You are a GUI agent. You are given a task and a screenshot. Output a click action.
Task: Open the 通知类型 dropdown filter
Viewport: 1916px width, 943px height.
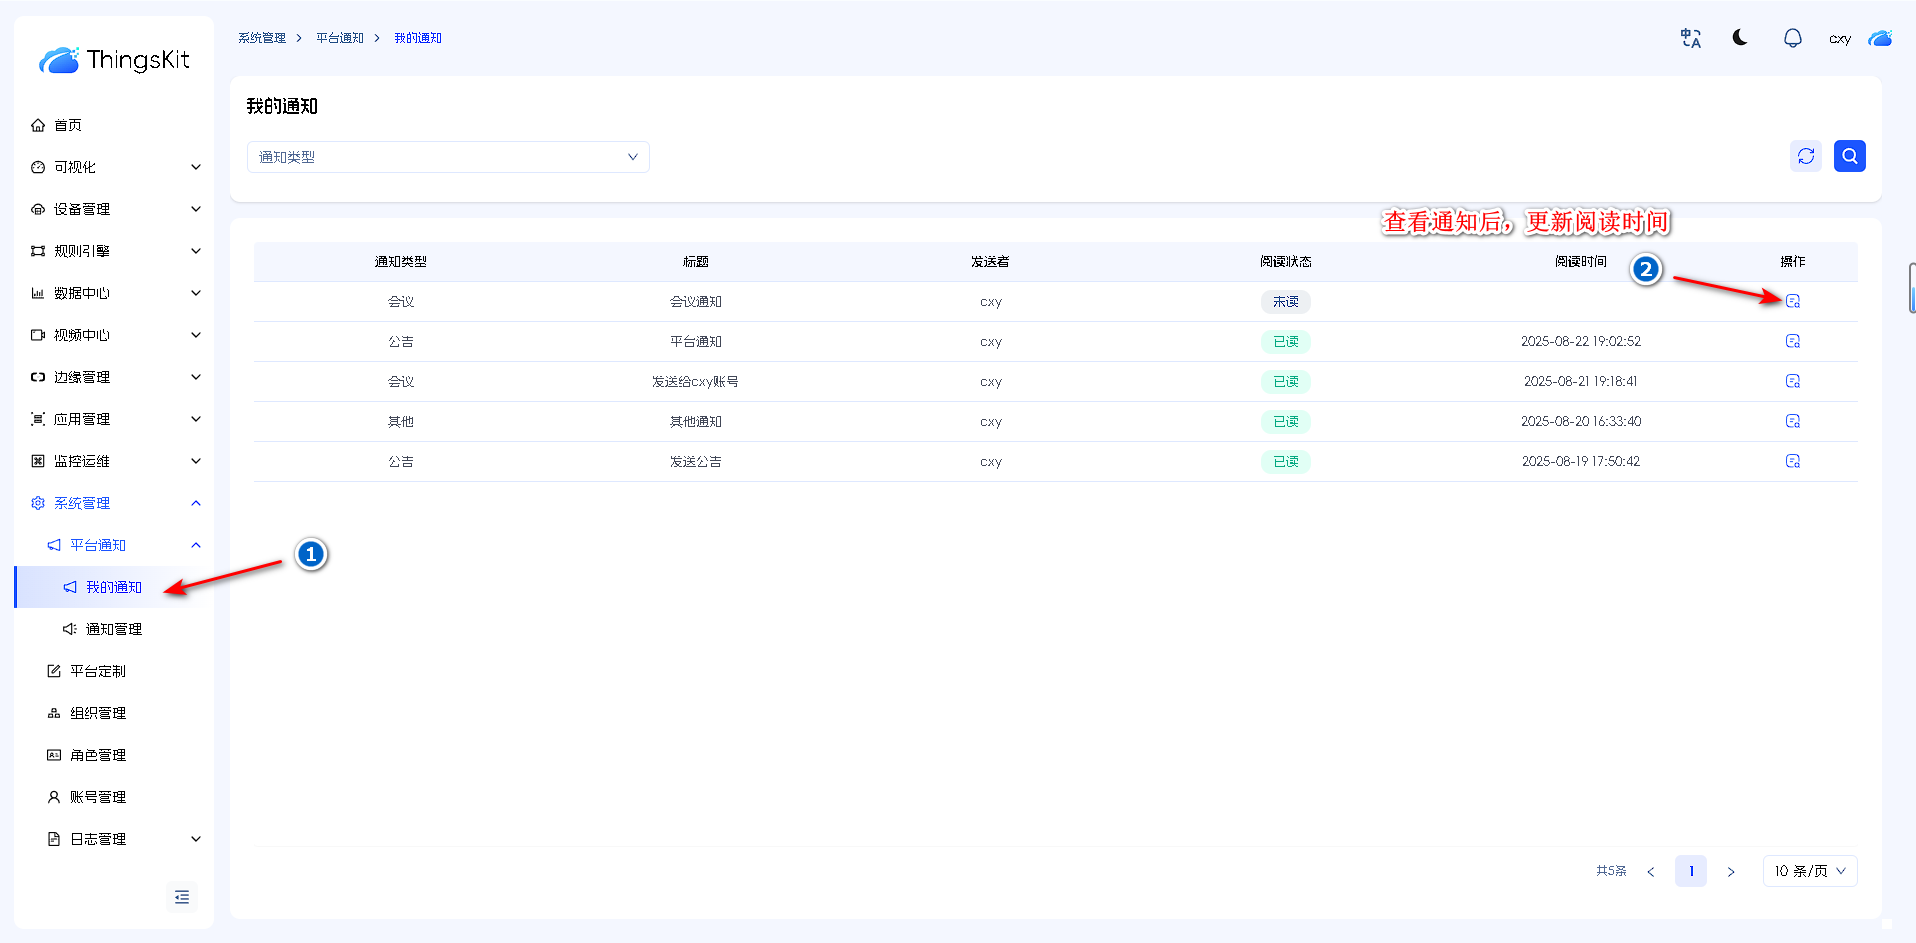448,157
